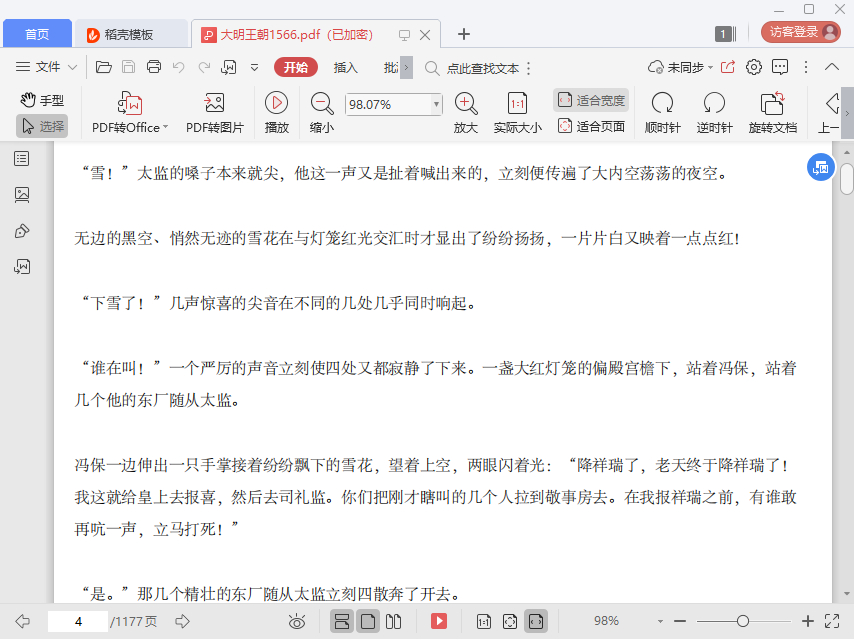Open the outline/bookmark sidebar panel
The width and height of the screenshot is (854, 639).
[x=22, y=159]
